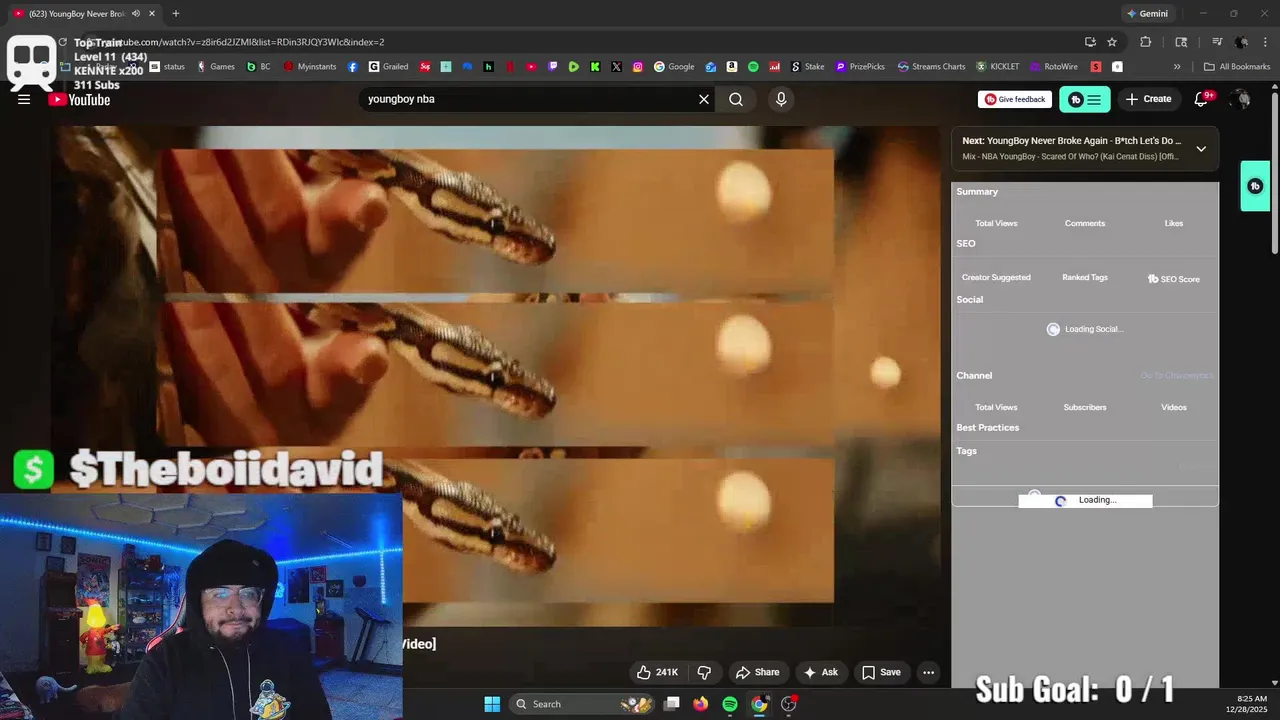Click the TubeBuddy side tab icon
The height and width of the screenshot is (720, 1280).
pos(1255,186)
